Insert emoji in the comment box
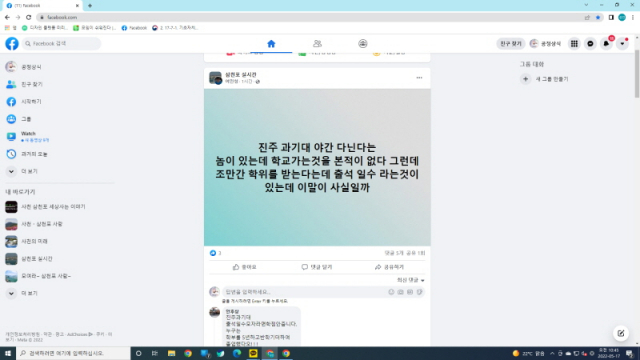This screenshot has width=640, height=360. coord(391,292)
